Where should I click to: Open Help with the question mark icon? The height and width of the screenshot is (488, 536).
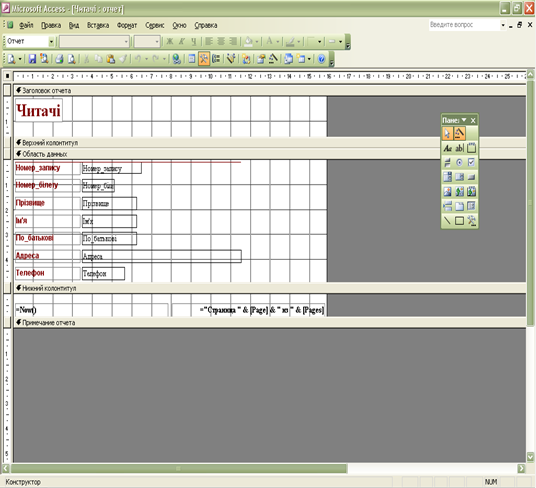click(321, 59)
